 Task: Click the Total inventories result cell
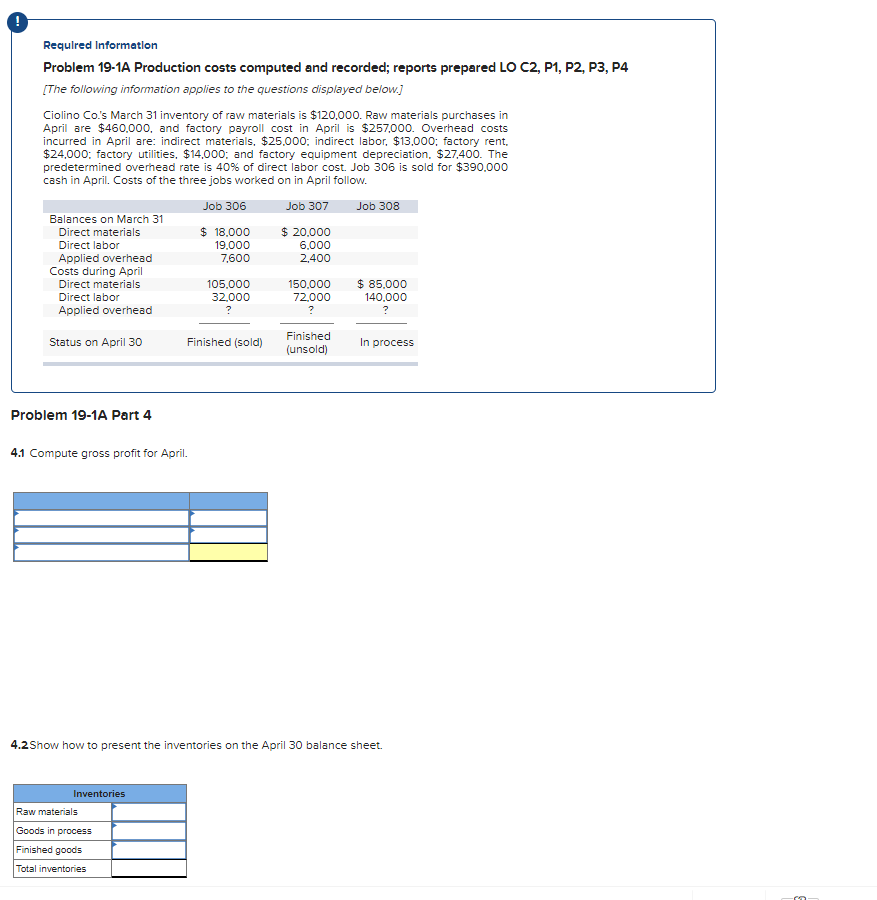pyautogui.click(x=150, y=868)
